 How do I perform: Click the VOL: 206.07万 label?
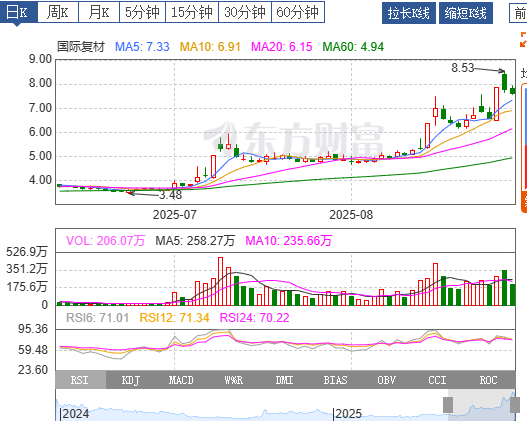click(105, 241)
